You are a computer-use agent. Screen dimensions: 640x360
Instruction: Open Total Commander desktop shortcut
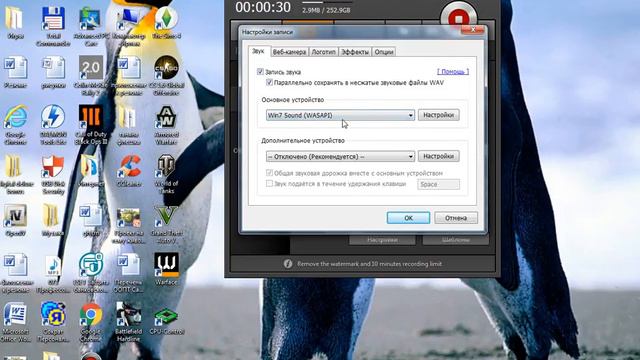53,26
